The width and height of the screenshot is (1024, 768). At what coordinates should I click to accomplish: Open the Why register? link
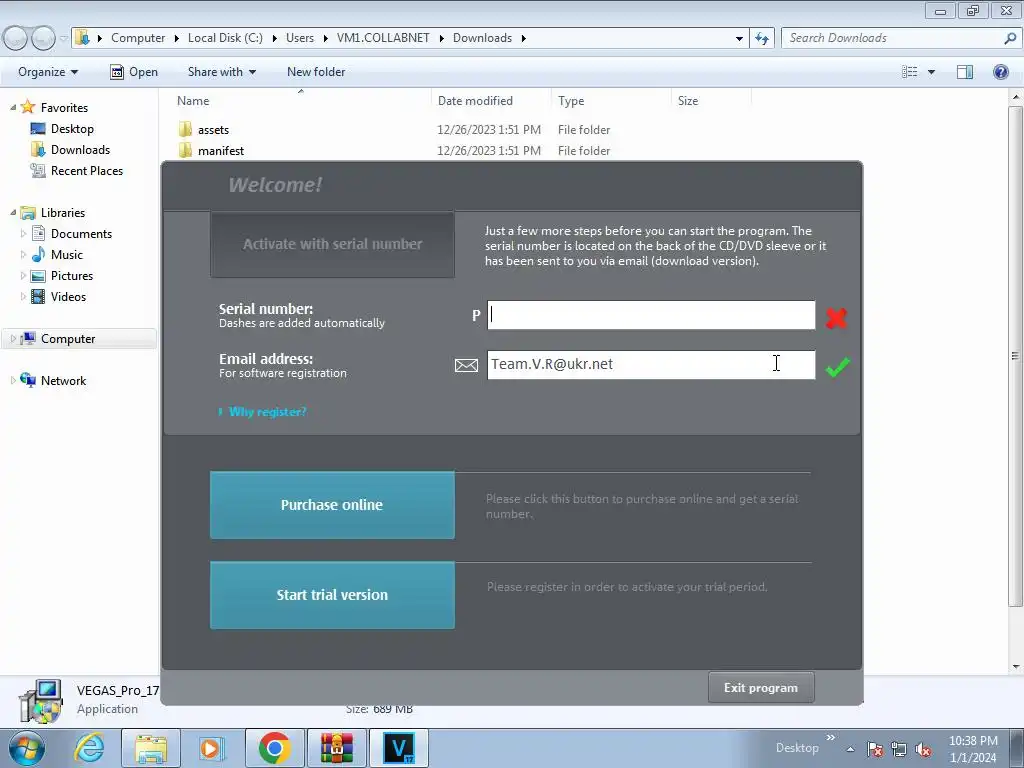(267, 411)
